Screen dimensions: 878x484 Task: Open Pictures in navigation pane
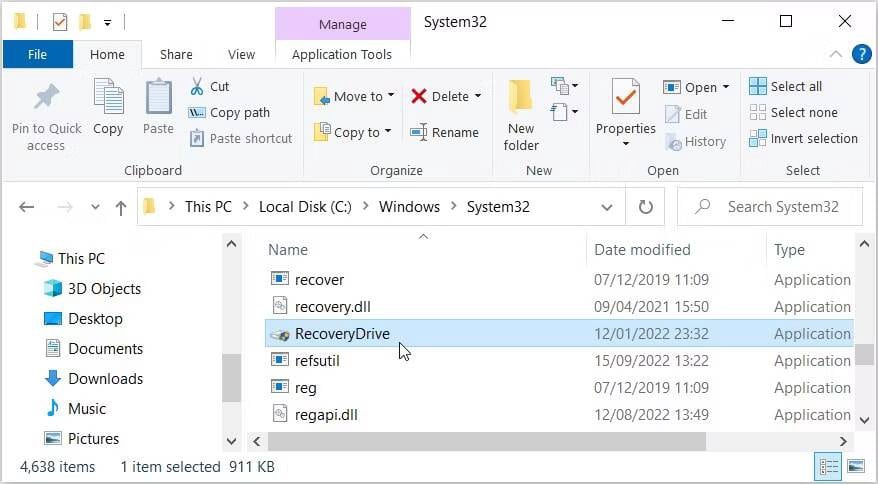click(x=94, y=438)
